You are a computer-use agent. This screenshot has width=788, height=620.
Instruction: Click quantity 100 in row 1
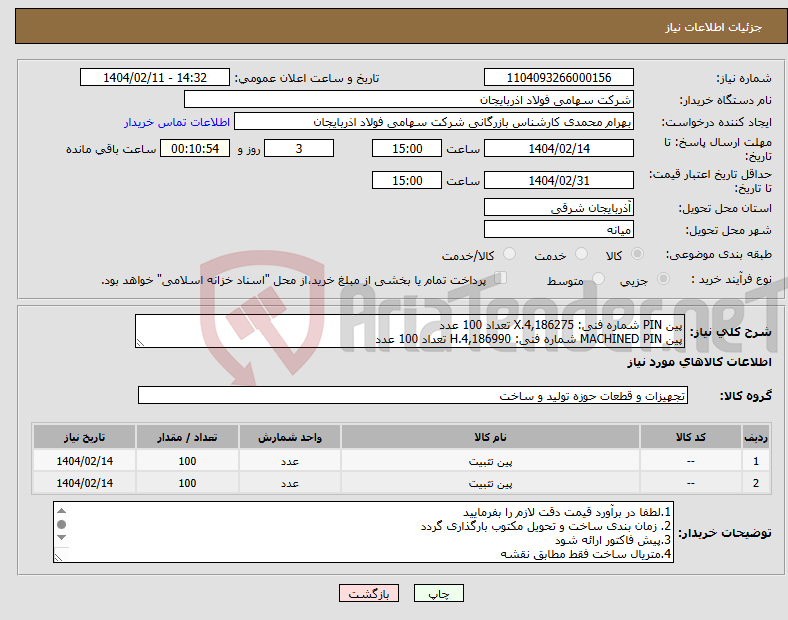187,461
